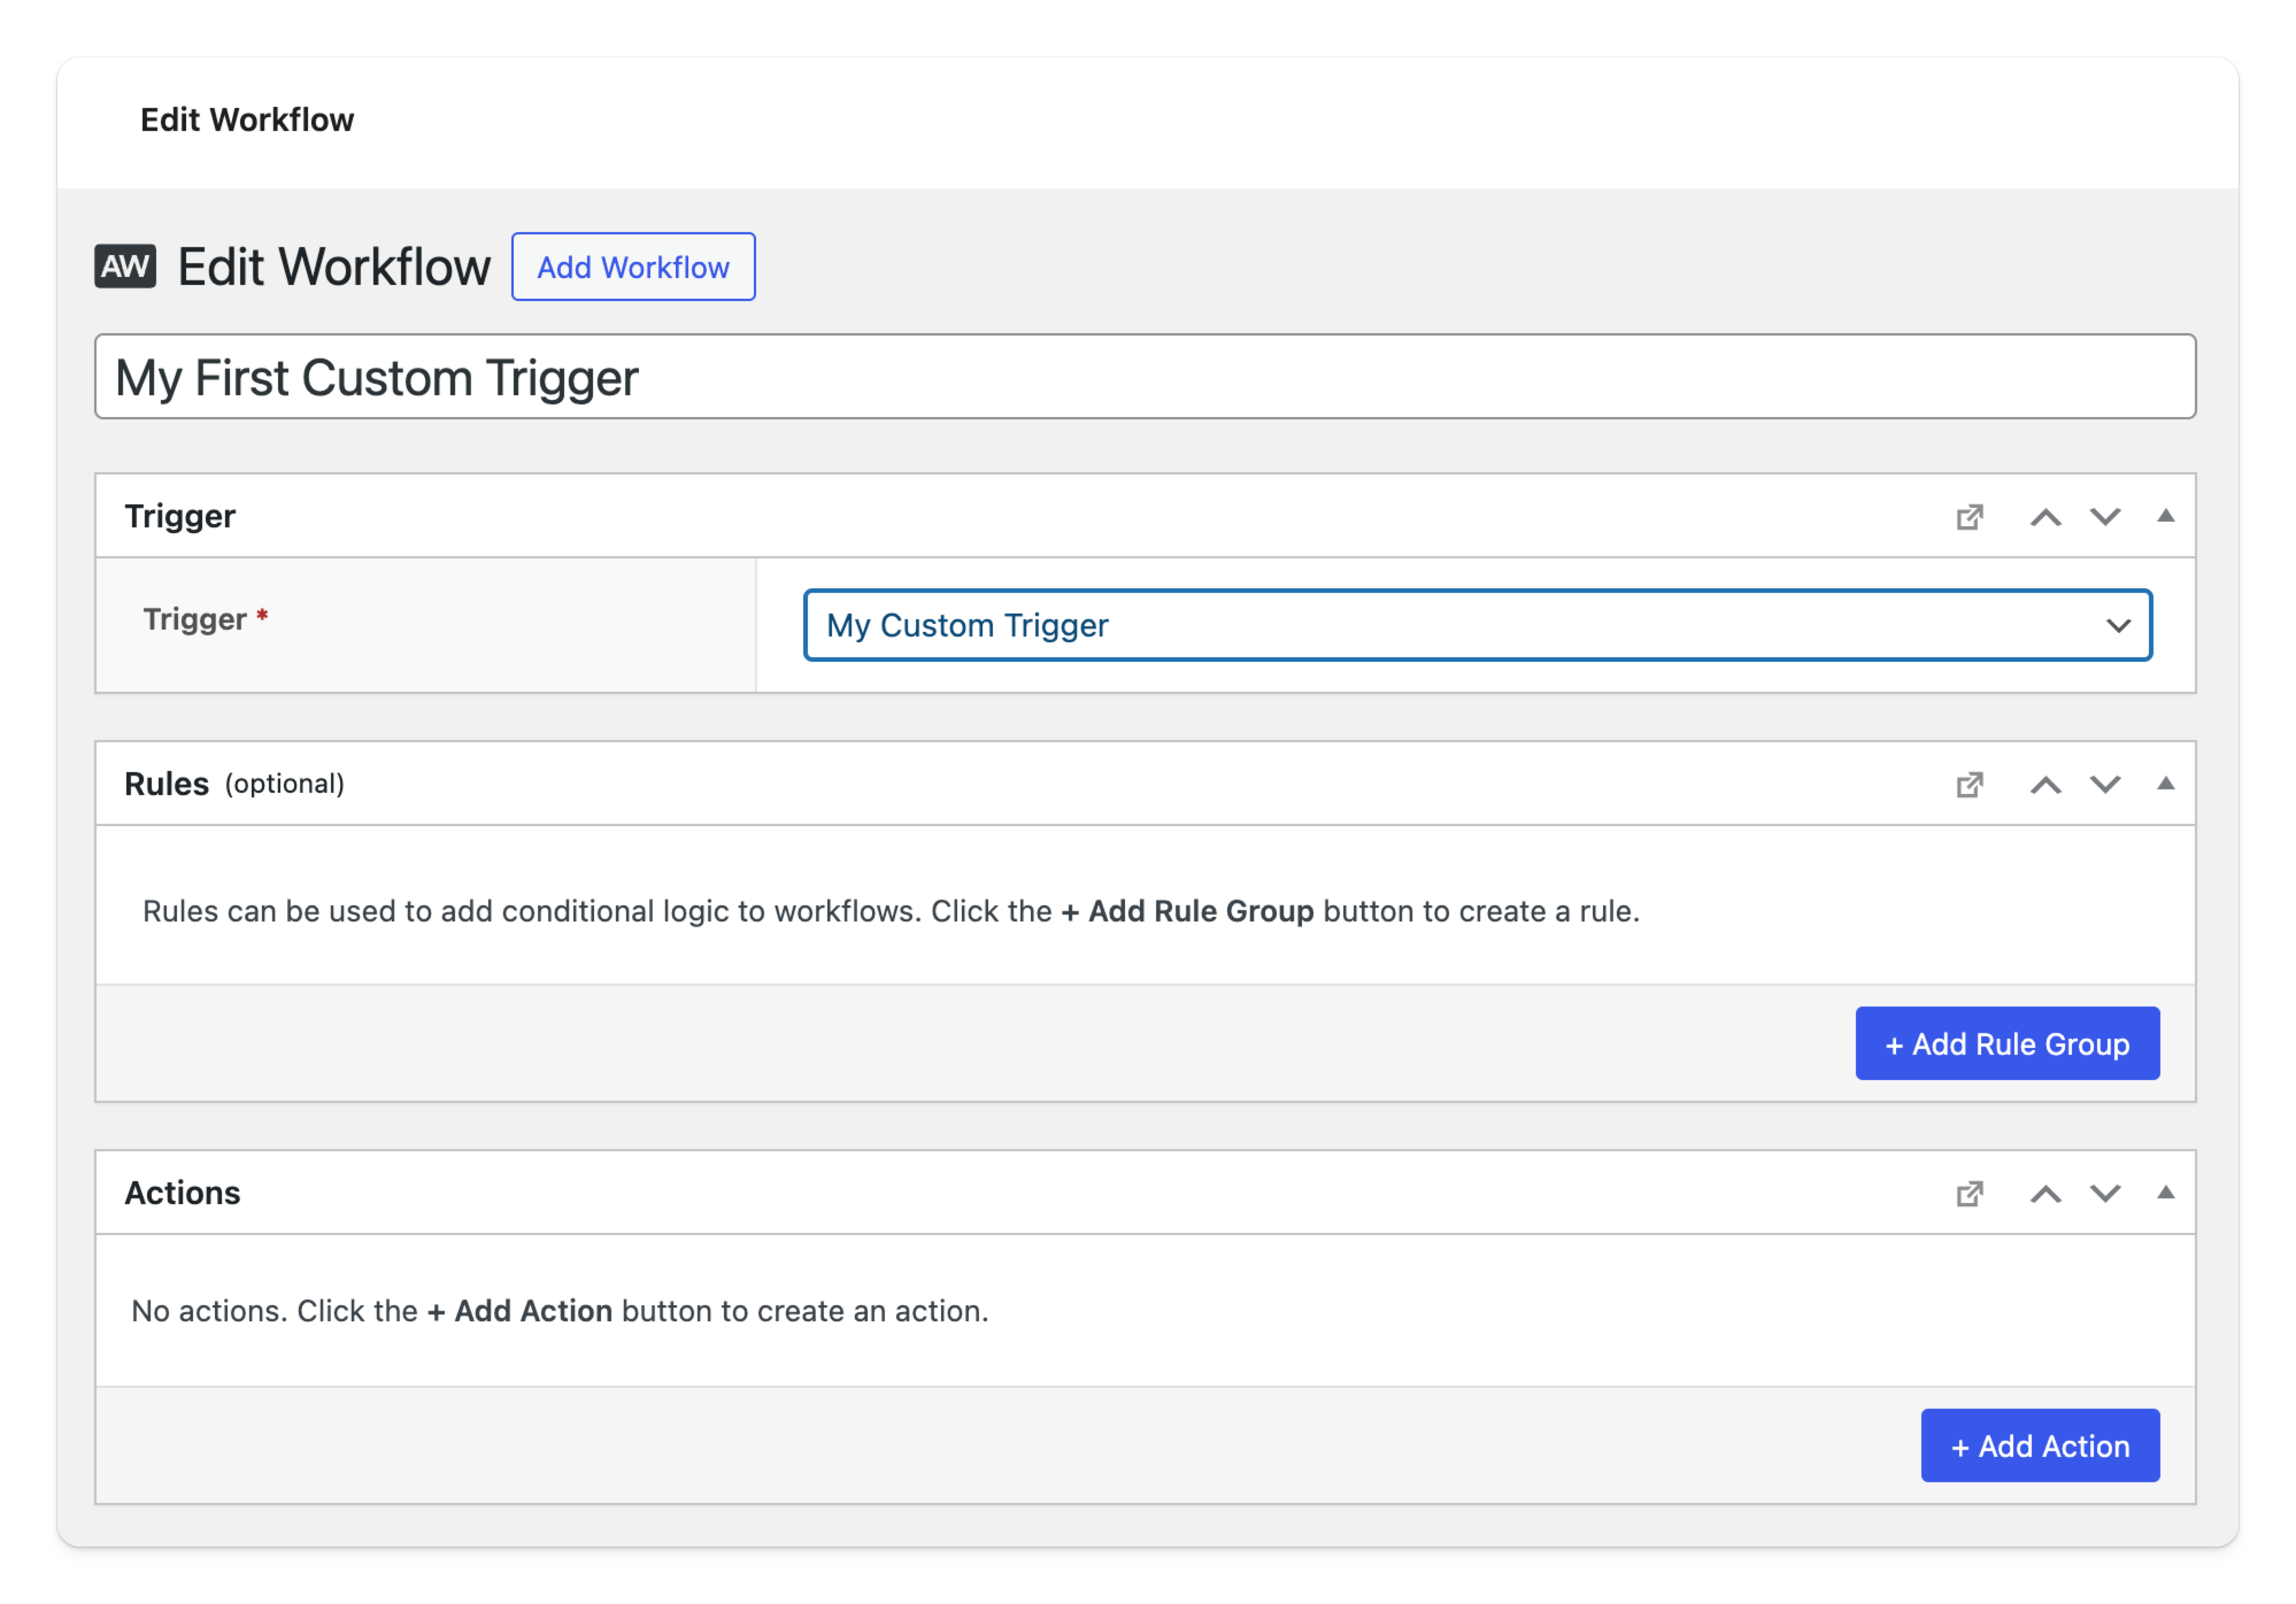Click the AW AutomateWoo badge icon
Image resolution: width=2296 pixels, height=1604 pixels.
tap(126, 266)
